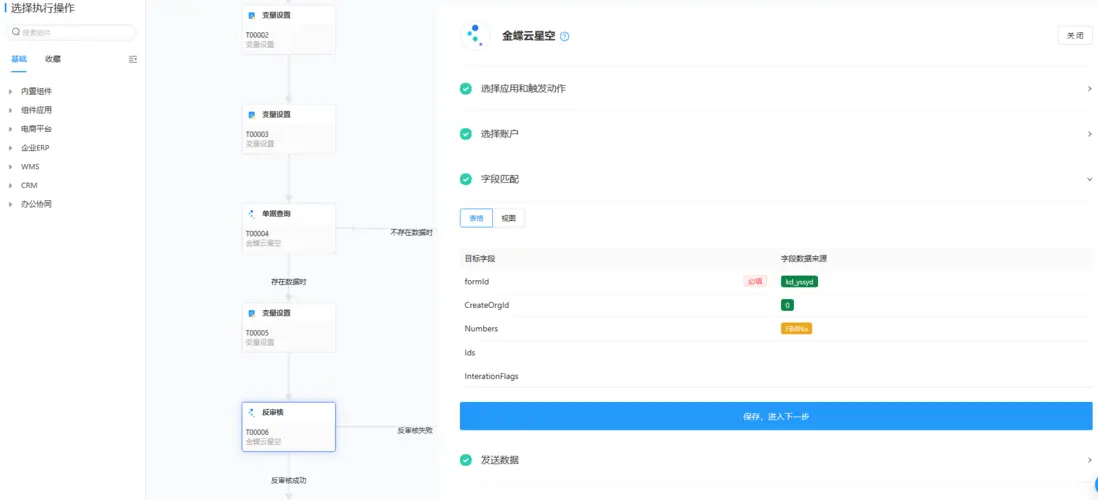Expand 发送数据 section chevron

[1090, 460]
